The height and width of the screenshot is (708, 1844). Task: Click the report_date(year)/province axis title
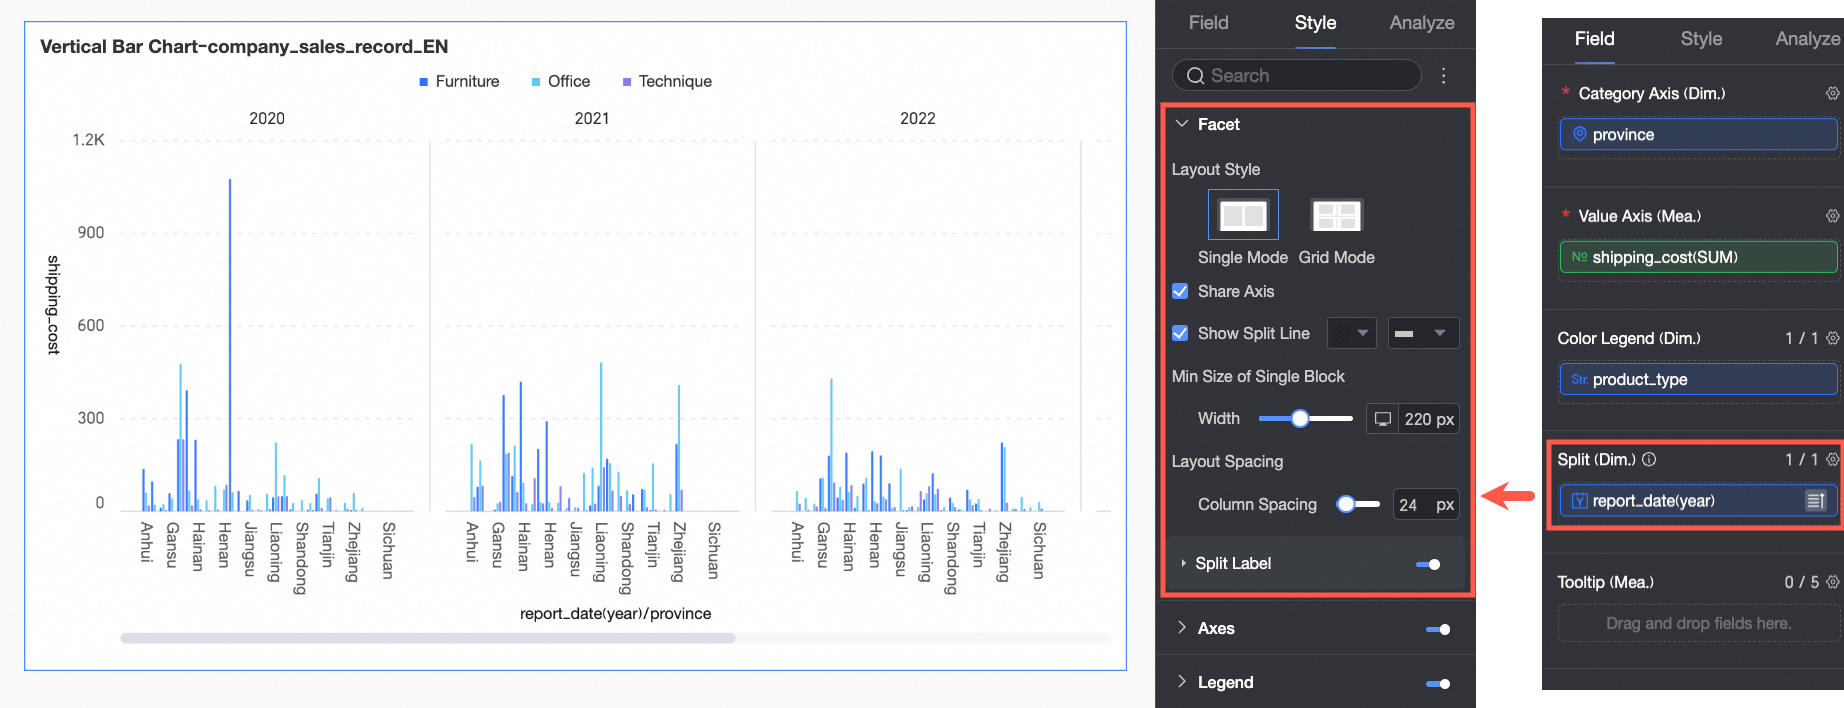pos(616,614)
